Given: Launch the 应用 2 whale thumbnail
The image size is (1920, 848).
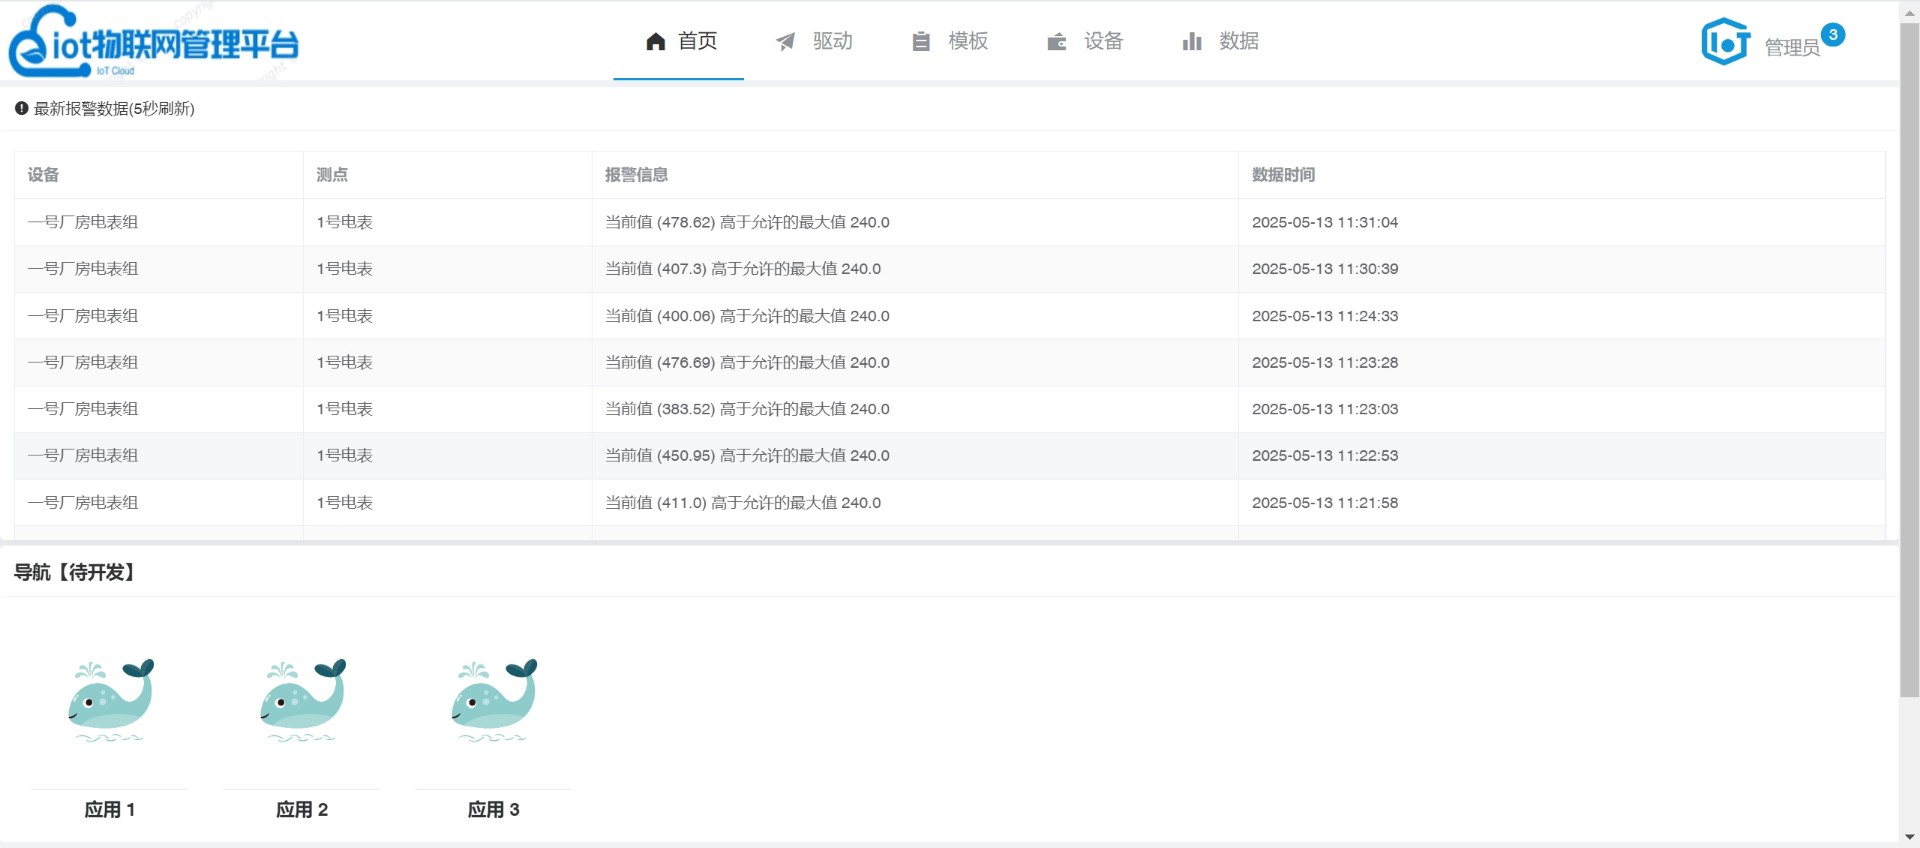Looking at the screenshot, I should tap(302, 699).
